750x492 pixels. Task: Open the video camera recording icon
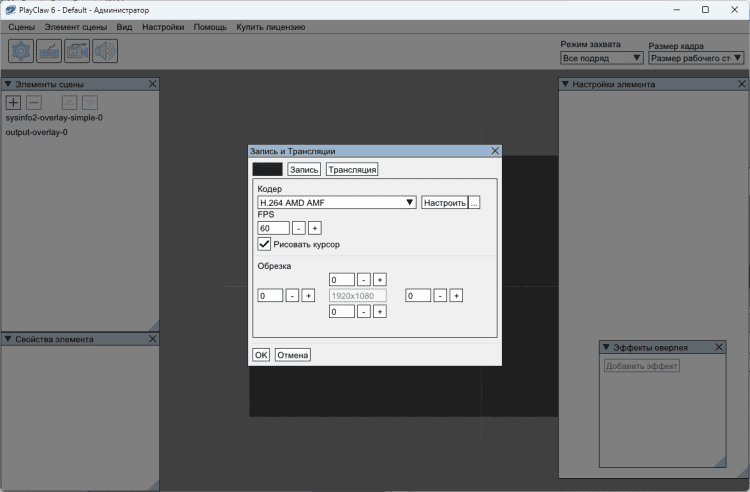point(77,51)
